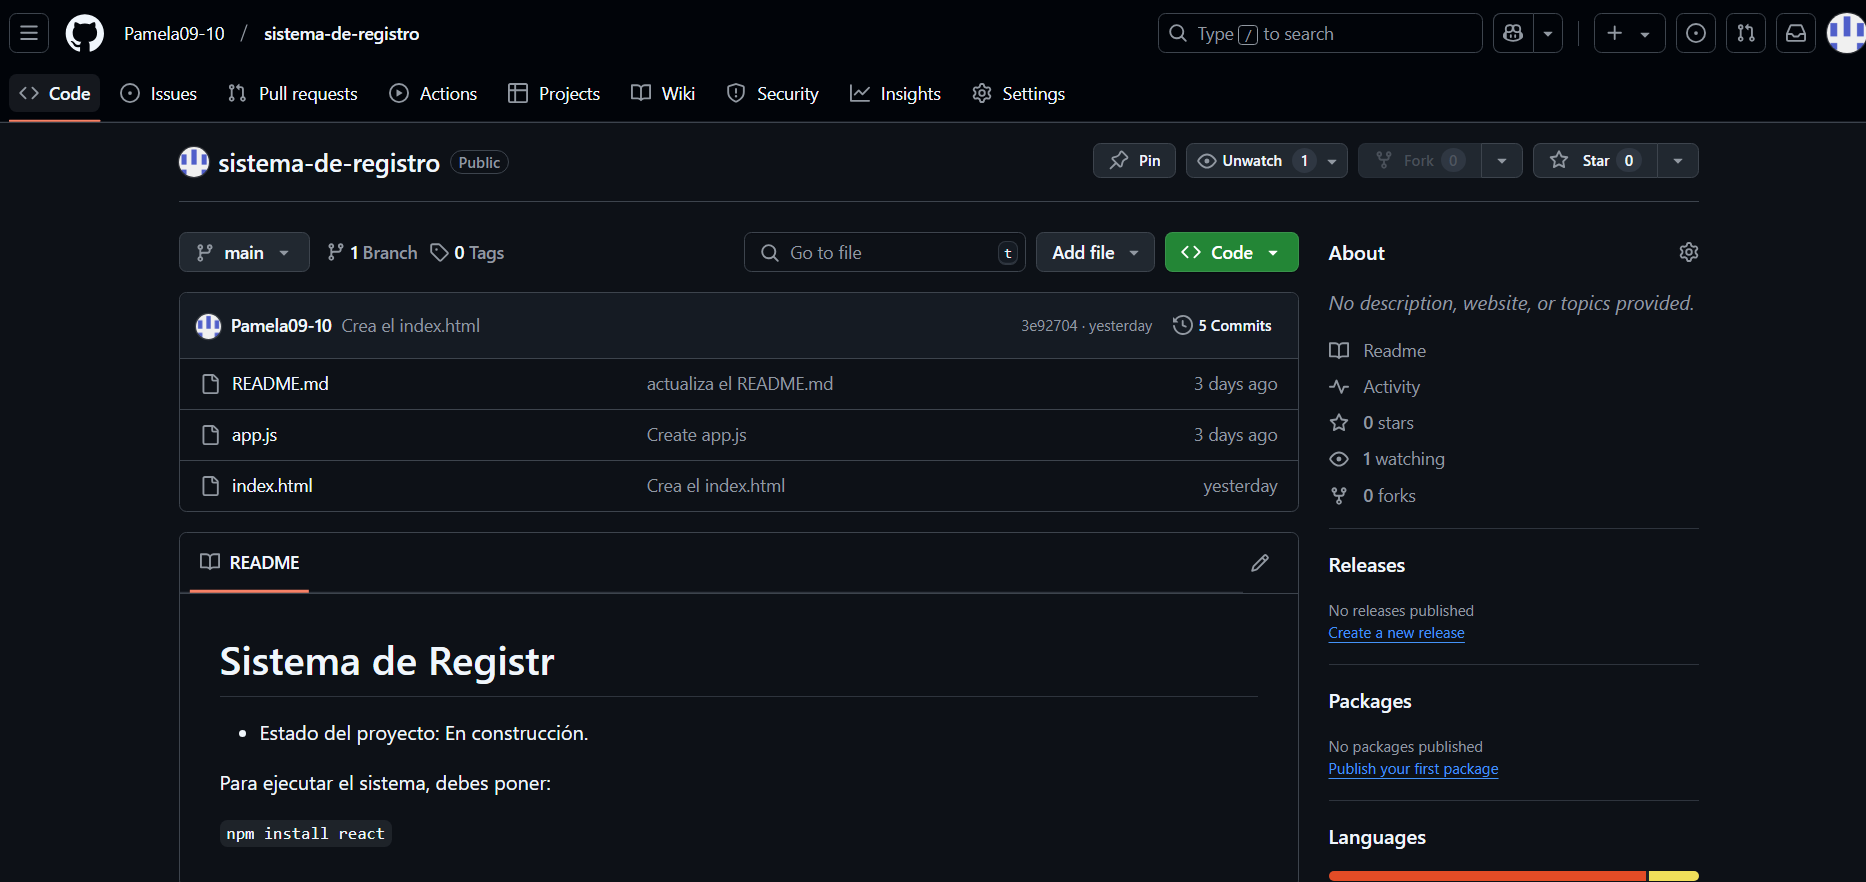Switch to the Projects tab
1866x882 pixels.
(554, 93)
